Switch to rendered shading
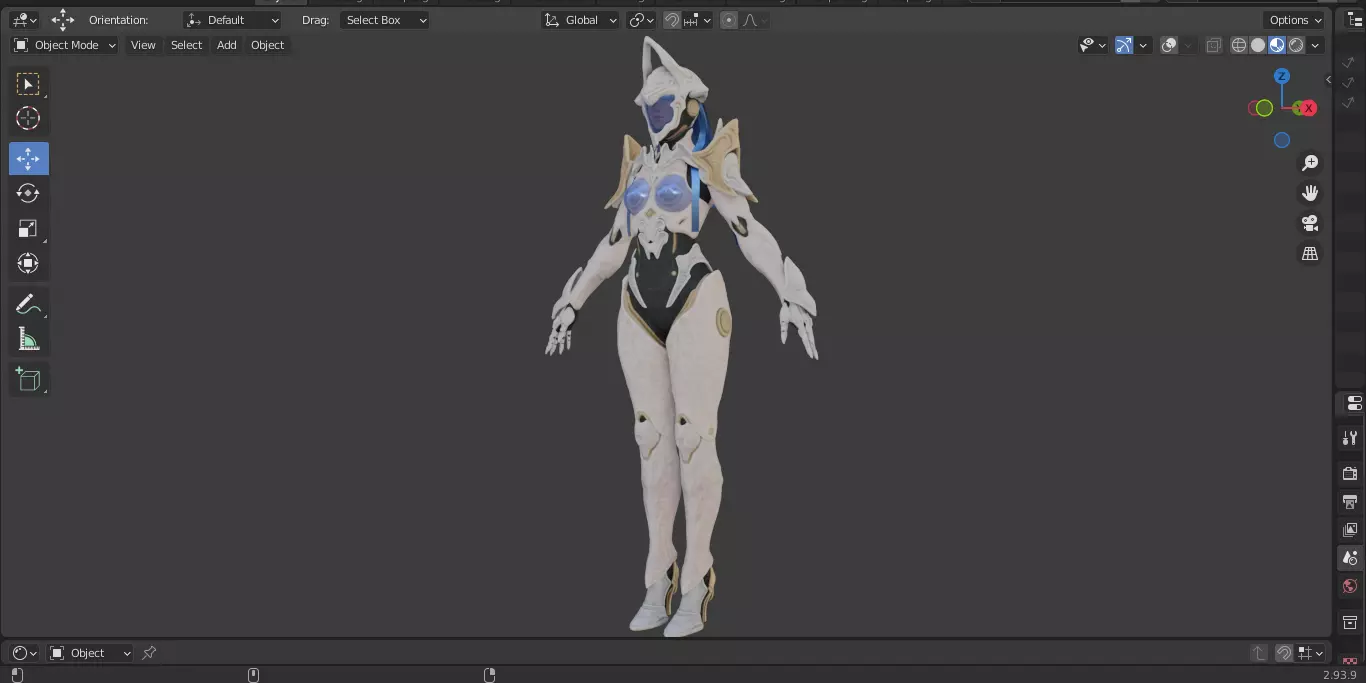 tap(1296, 45)
